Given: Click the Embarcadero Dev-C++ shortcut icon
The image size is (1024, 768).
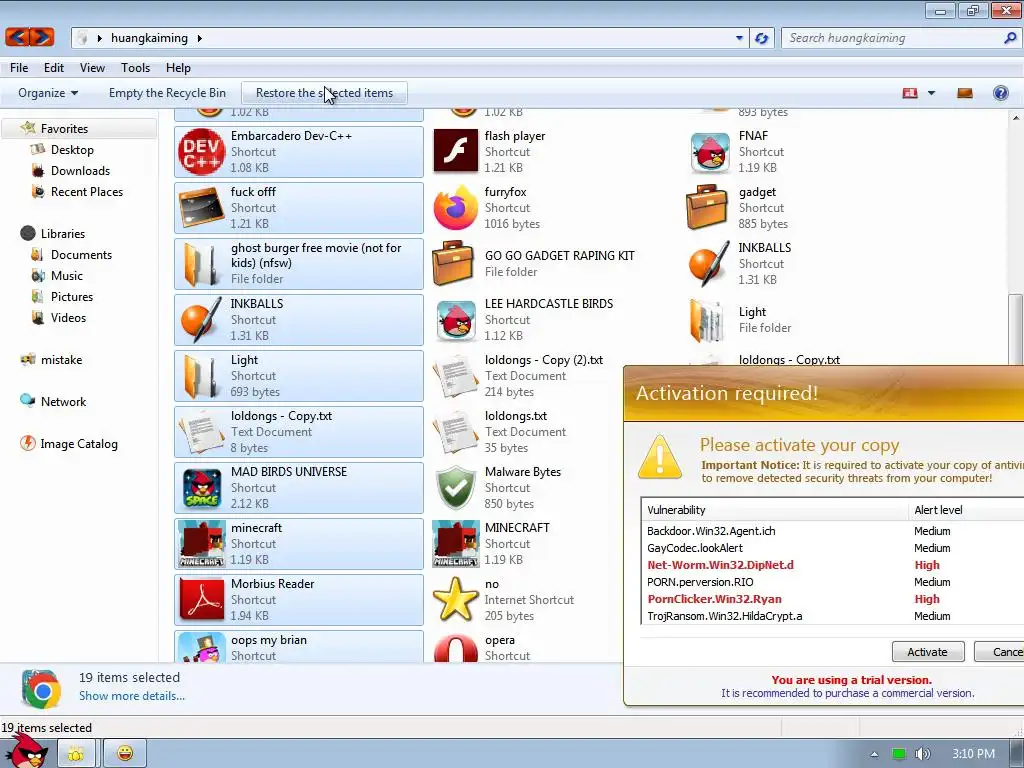Looking at the screenshot, I should (202, 152).
